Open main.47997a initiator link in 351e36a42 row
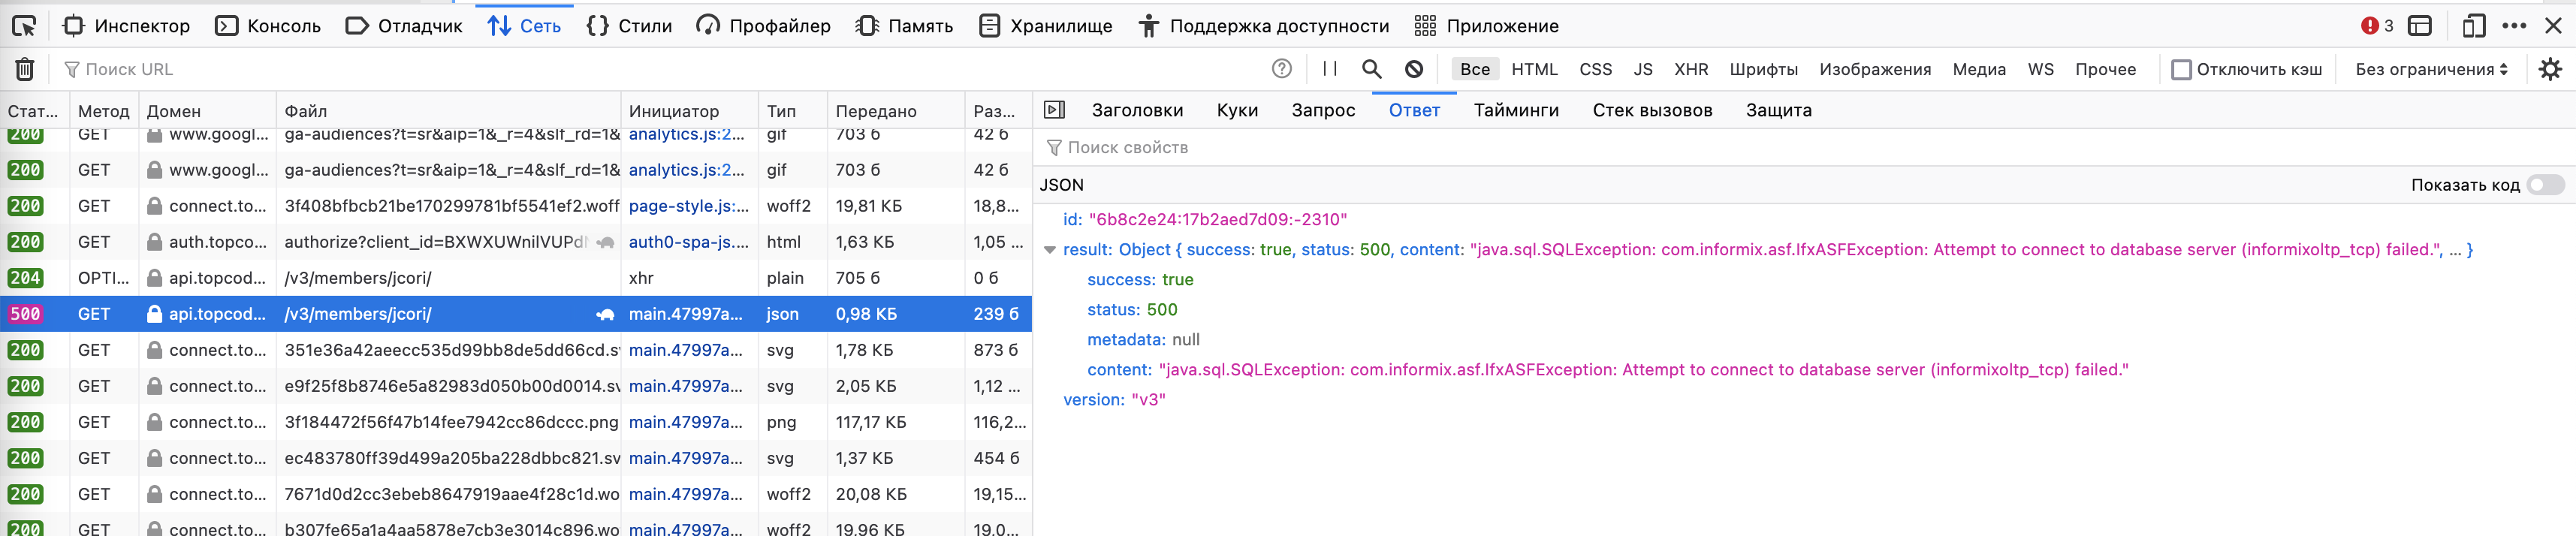Screen dimensions: 2576x536 pyautogui.click(x=686, y=350)
